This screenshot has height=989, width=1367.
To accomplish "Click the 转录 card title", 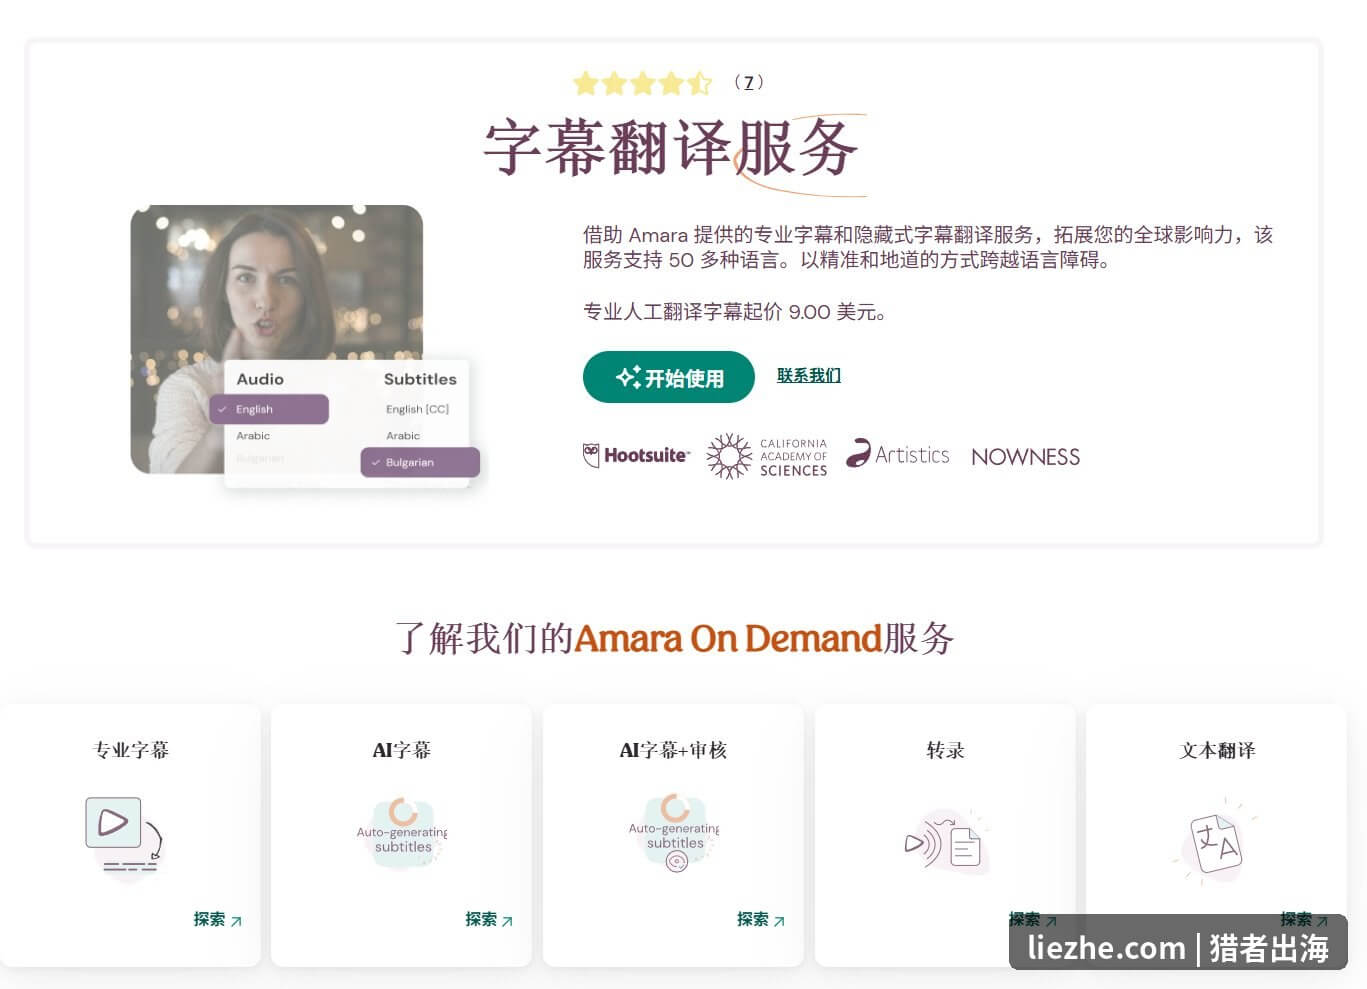I will (945, 750).
